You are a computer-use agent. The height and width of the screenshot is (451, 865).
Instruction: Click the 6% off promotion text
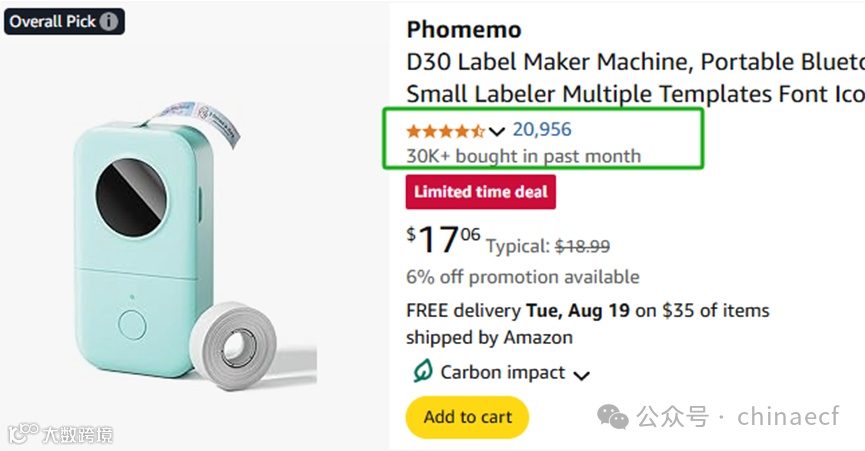[x=522, y=277]
